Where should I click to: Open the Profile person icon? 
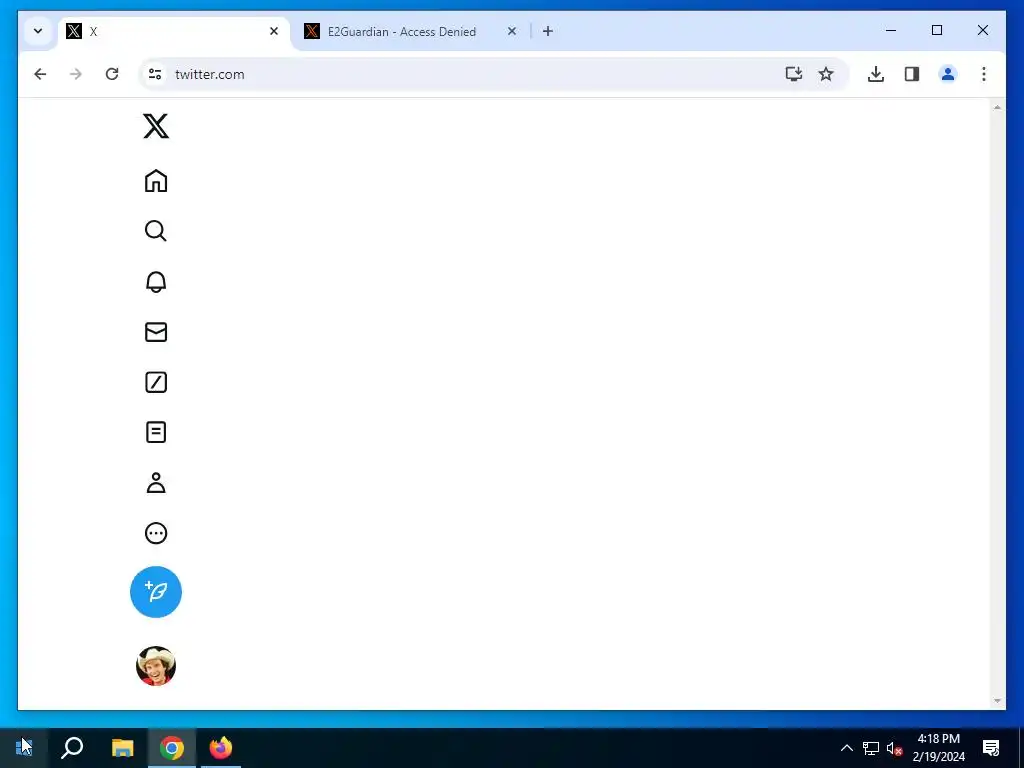(x=155, y=483)
